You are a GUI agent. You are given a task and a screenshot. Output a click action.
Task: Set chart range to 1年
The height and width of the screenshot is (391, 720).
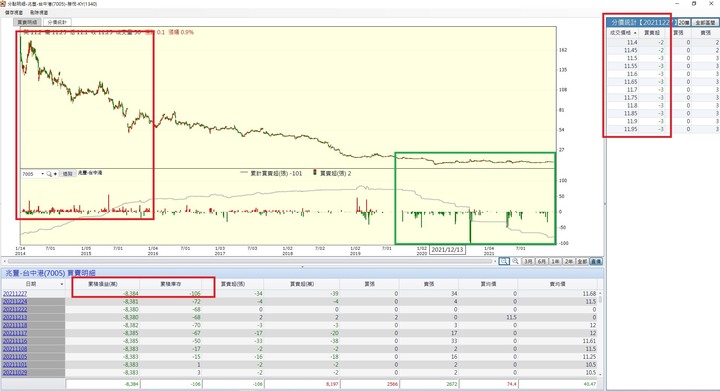click(x=555, y=261)
